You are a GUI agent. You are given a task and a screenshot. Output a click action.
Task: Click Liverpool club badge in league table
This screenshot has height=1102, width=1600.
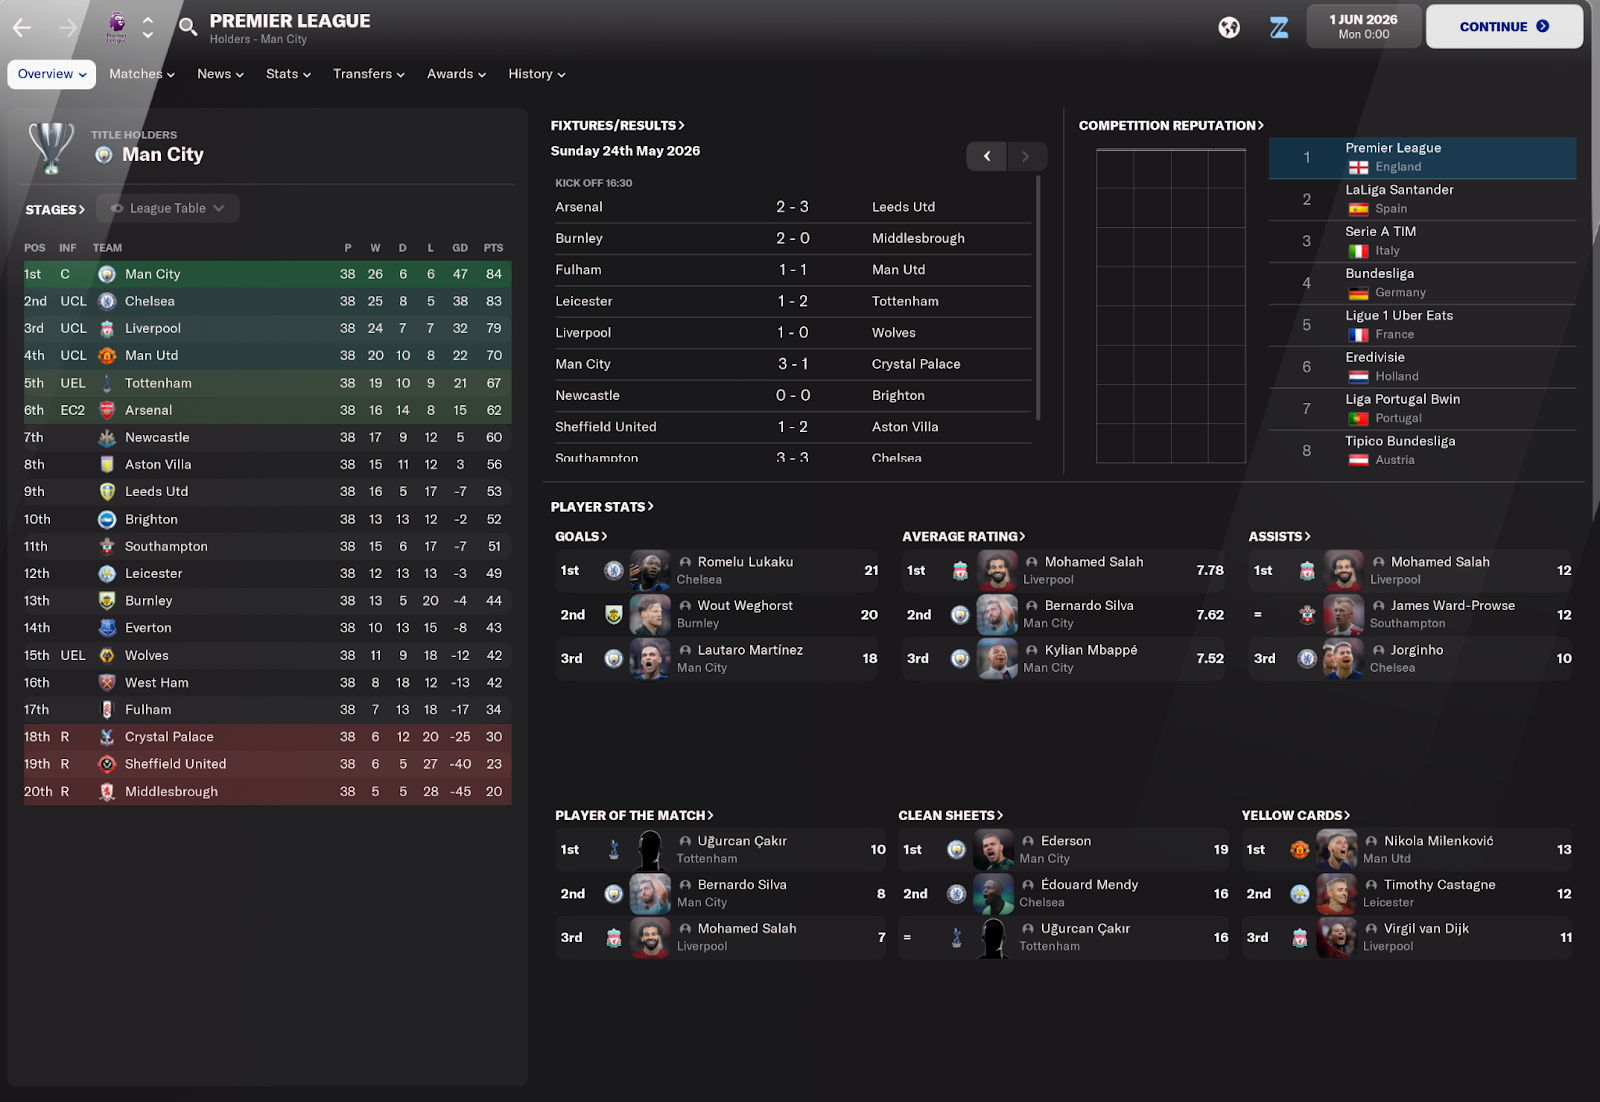click(107, 328)
